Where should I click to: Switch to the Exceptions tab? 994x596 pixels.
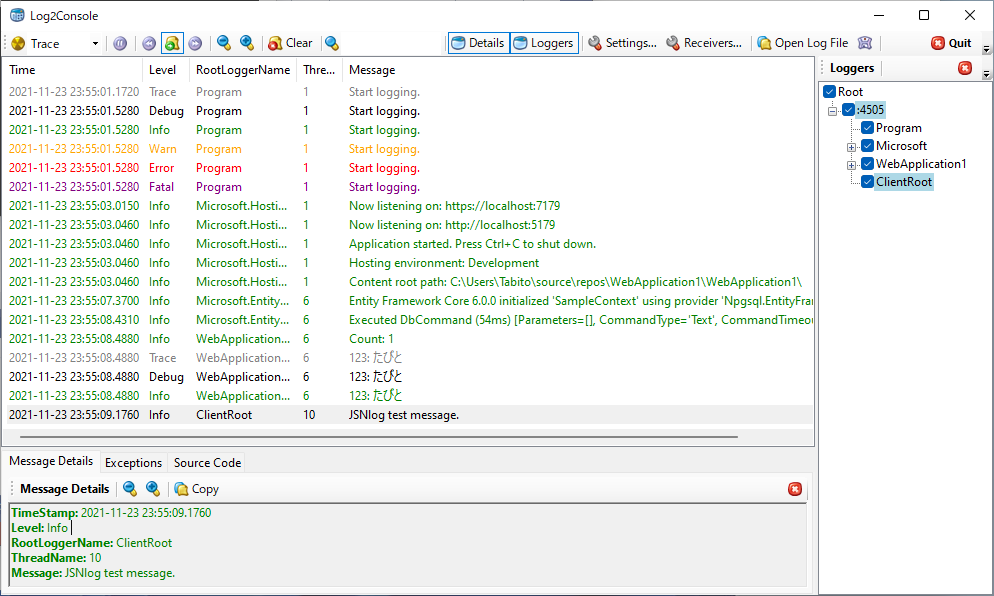(x=133, y=462)
